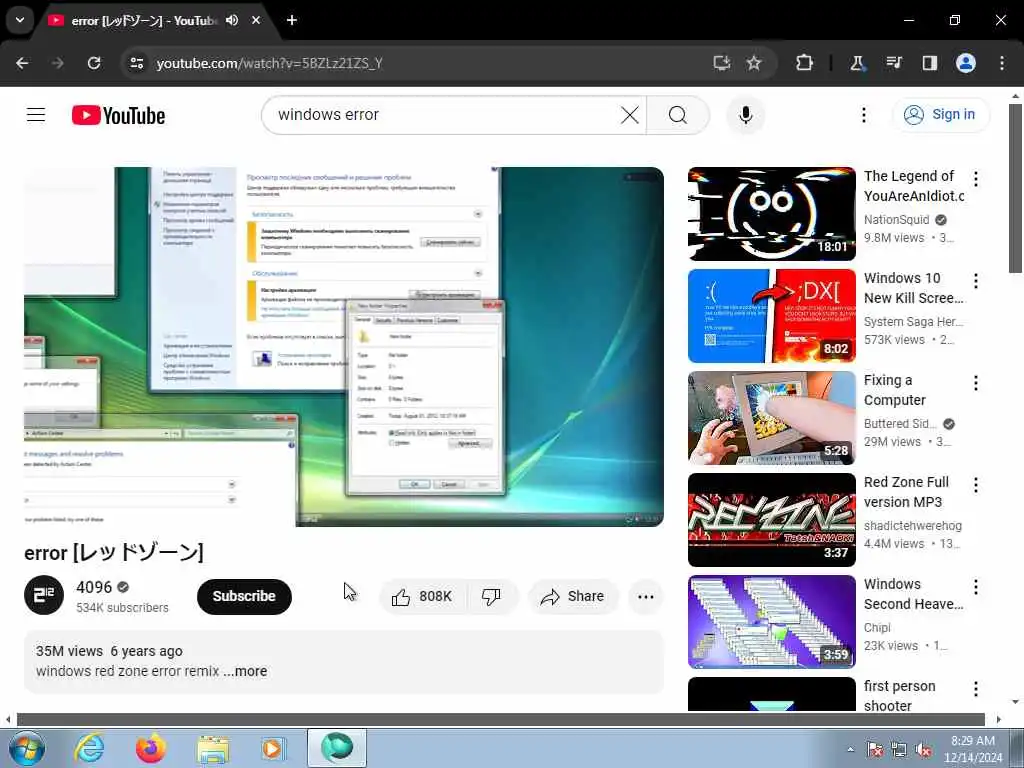
Task: Open Windows 10 New Kill Screen thumbnail
Action: point(771,316)
